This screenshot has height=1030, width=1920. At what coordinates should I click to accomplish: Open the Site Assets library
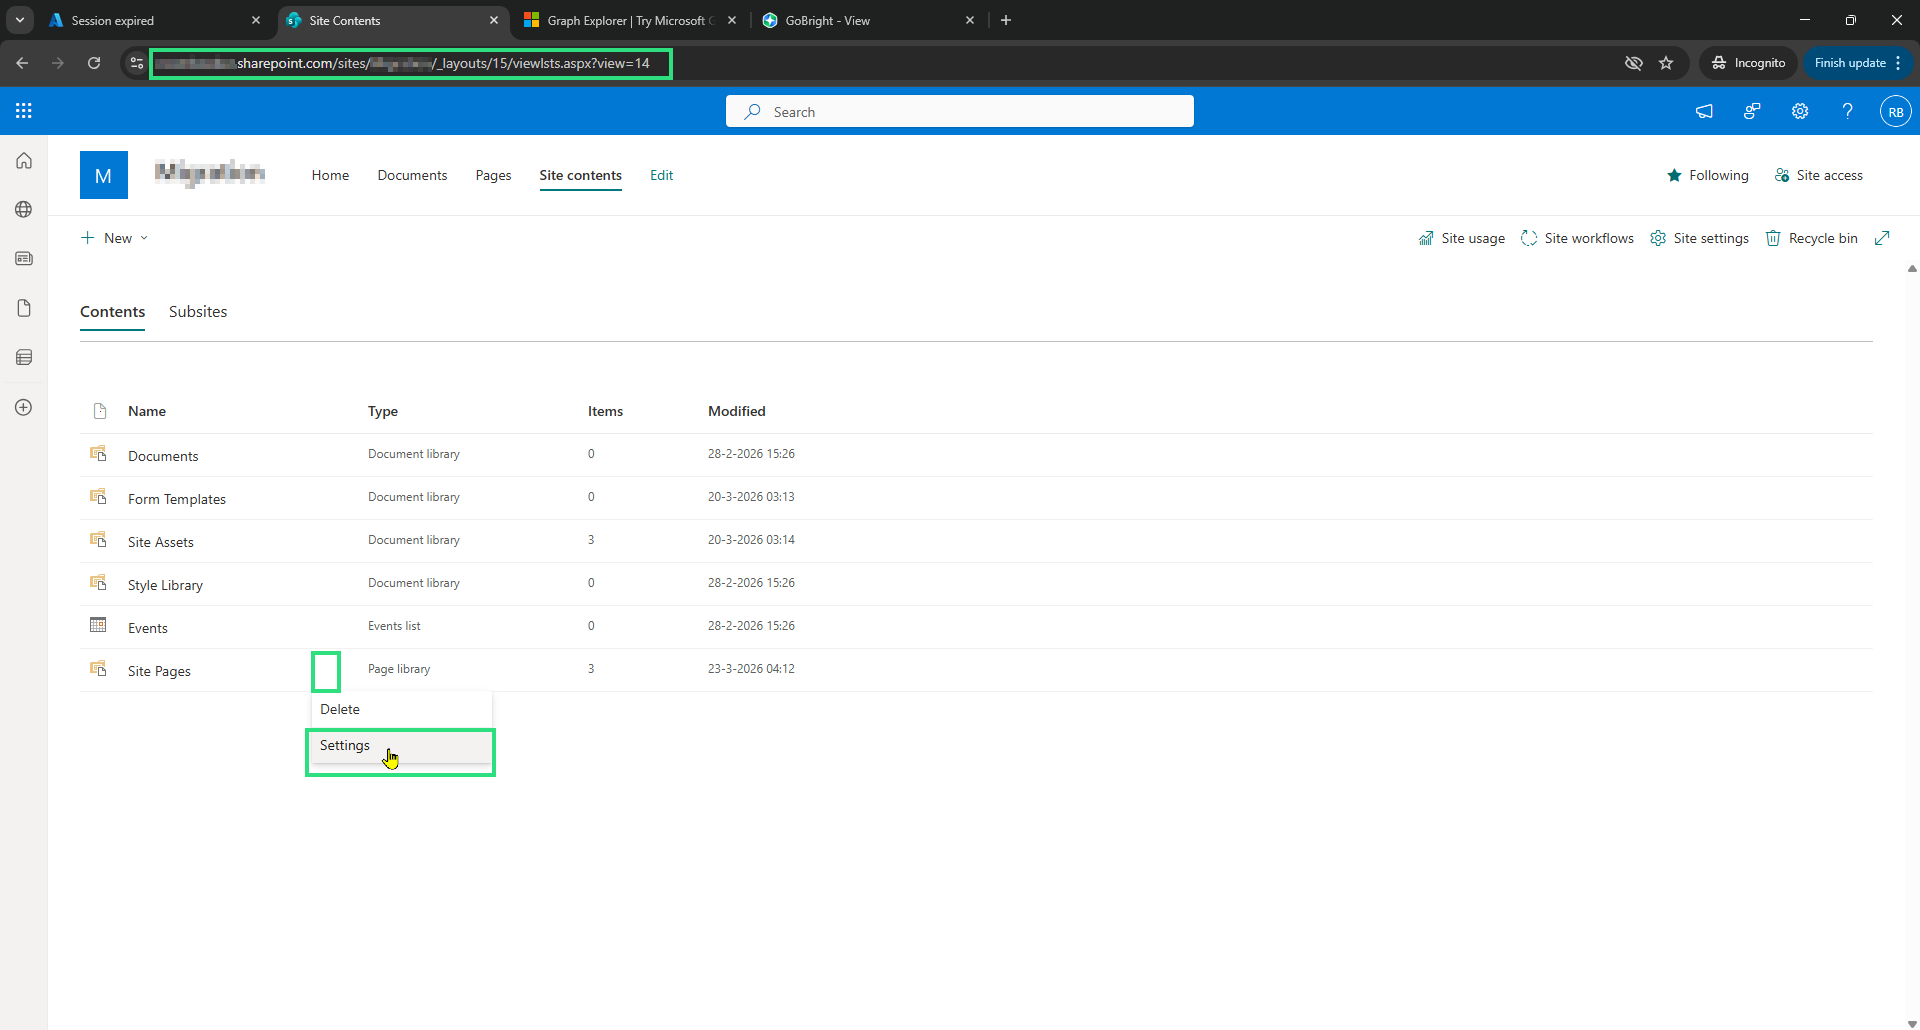[x=161, y=542]
